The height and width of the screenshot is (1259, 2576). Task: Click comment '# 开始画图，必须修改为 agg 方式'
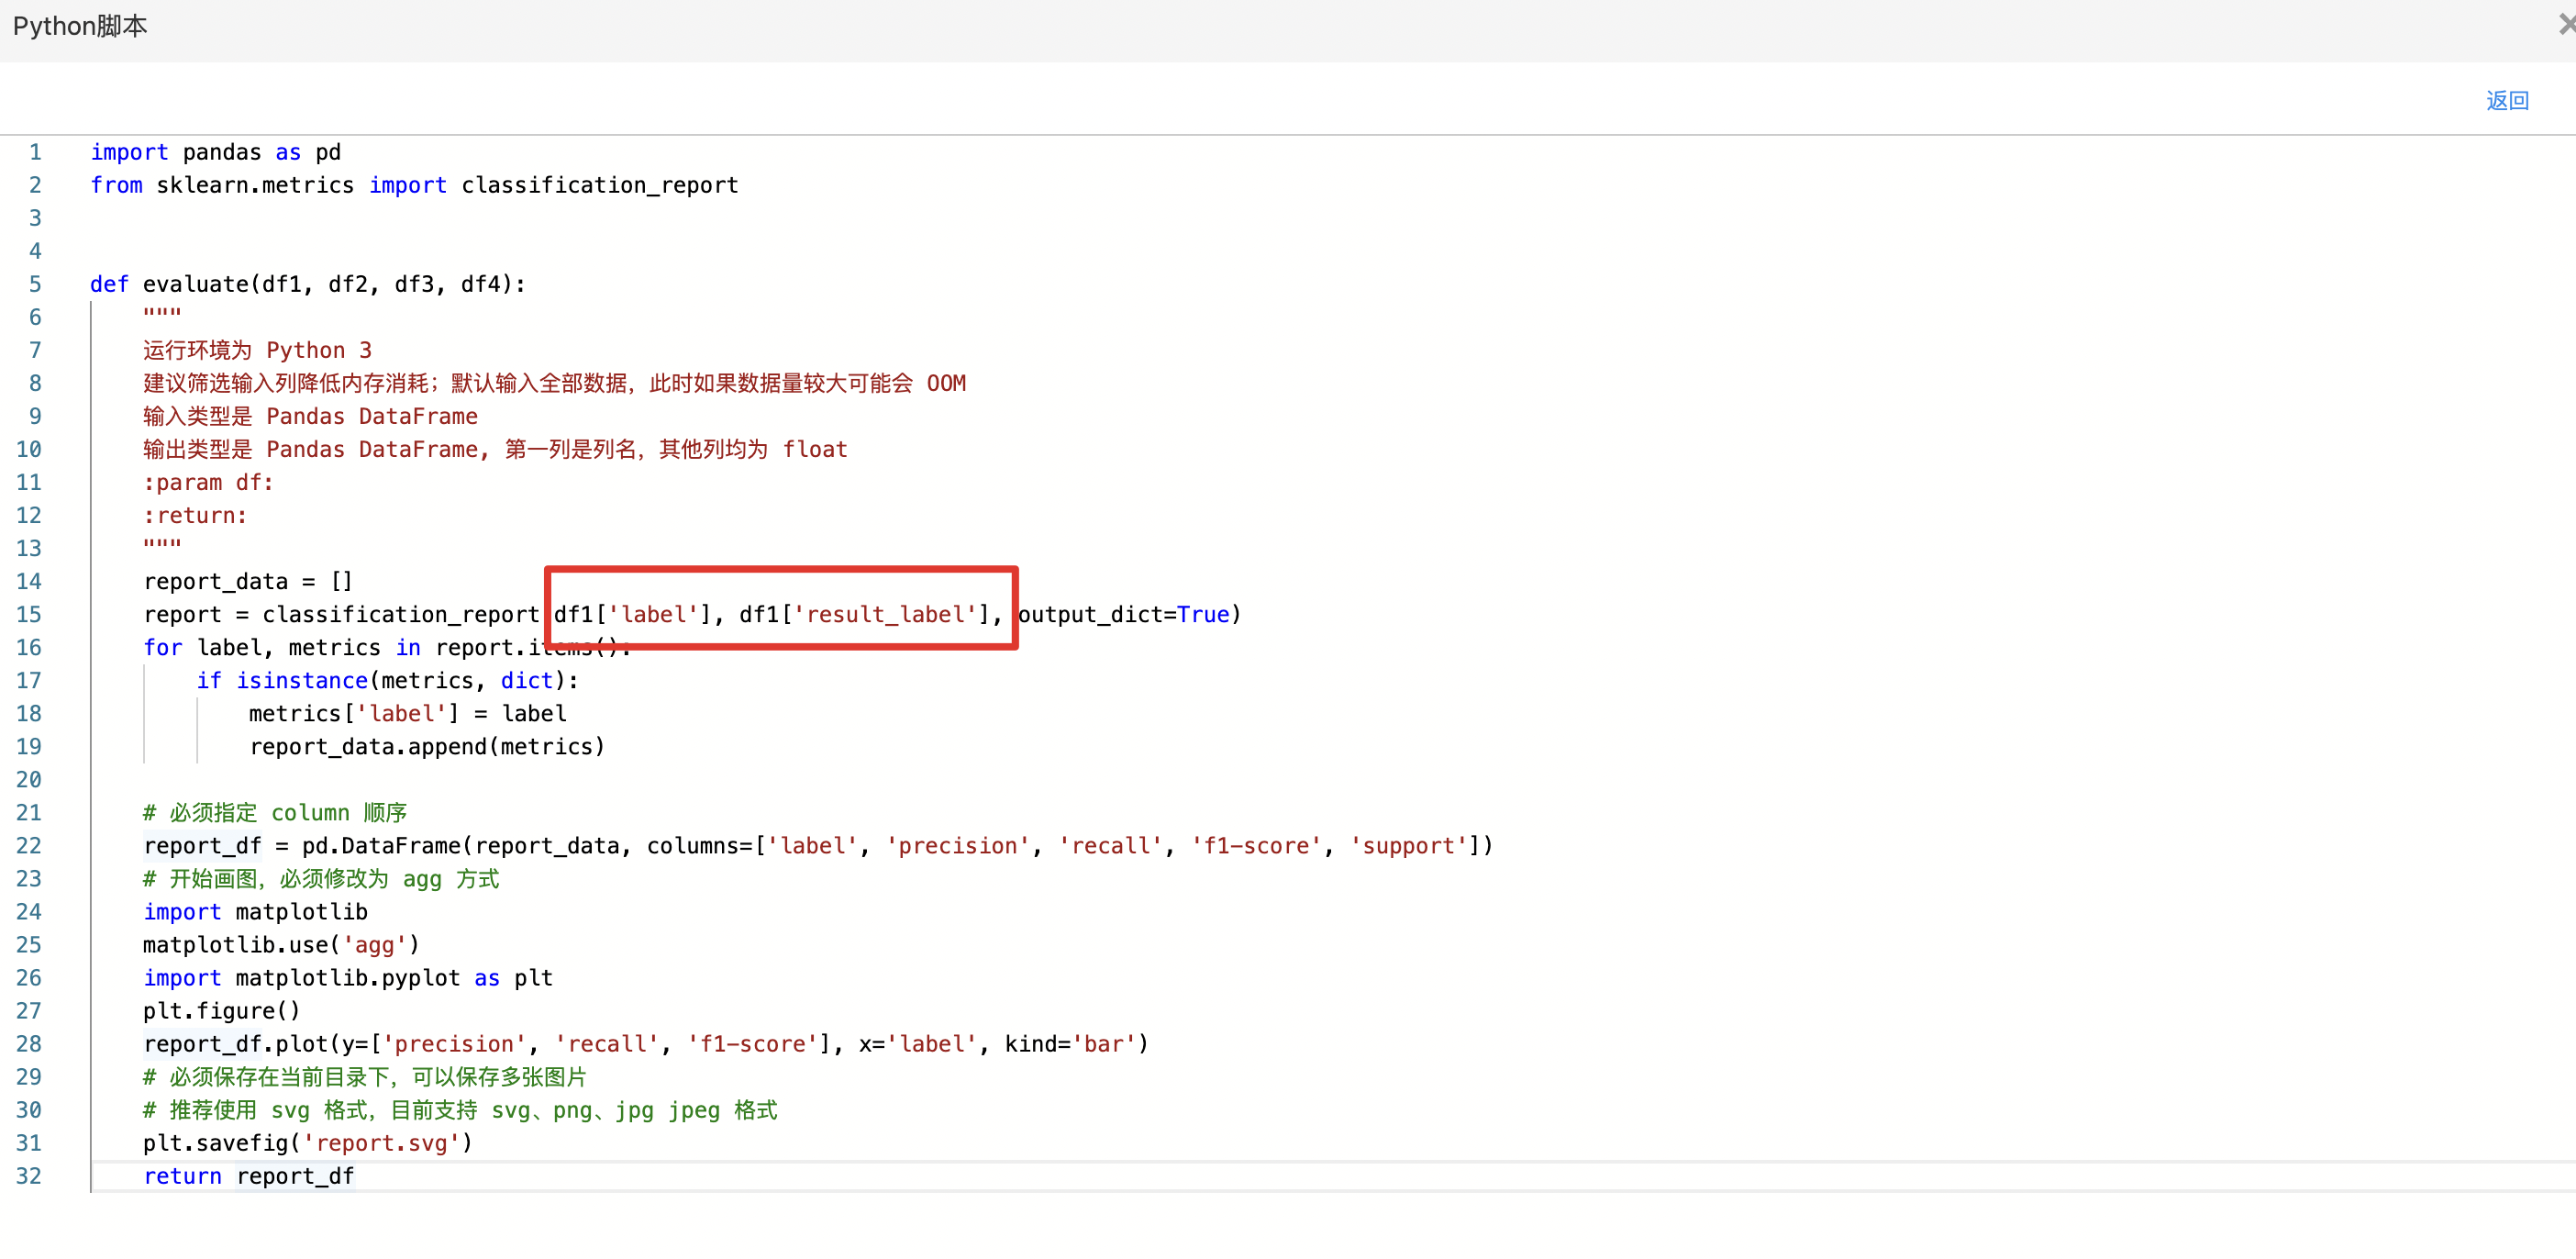click(321, 878)
